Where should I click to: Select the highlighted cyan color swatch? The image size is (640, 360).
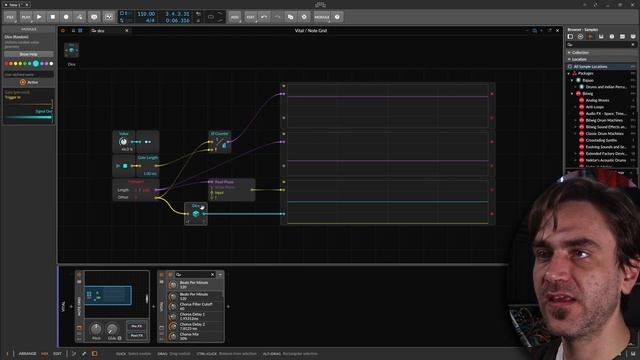pos(36,64)
